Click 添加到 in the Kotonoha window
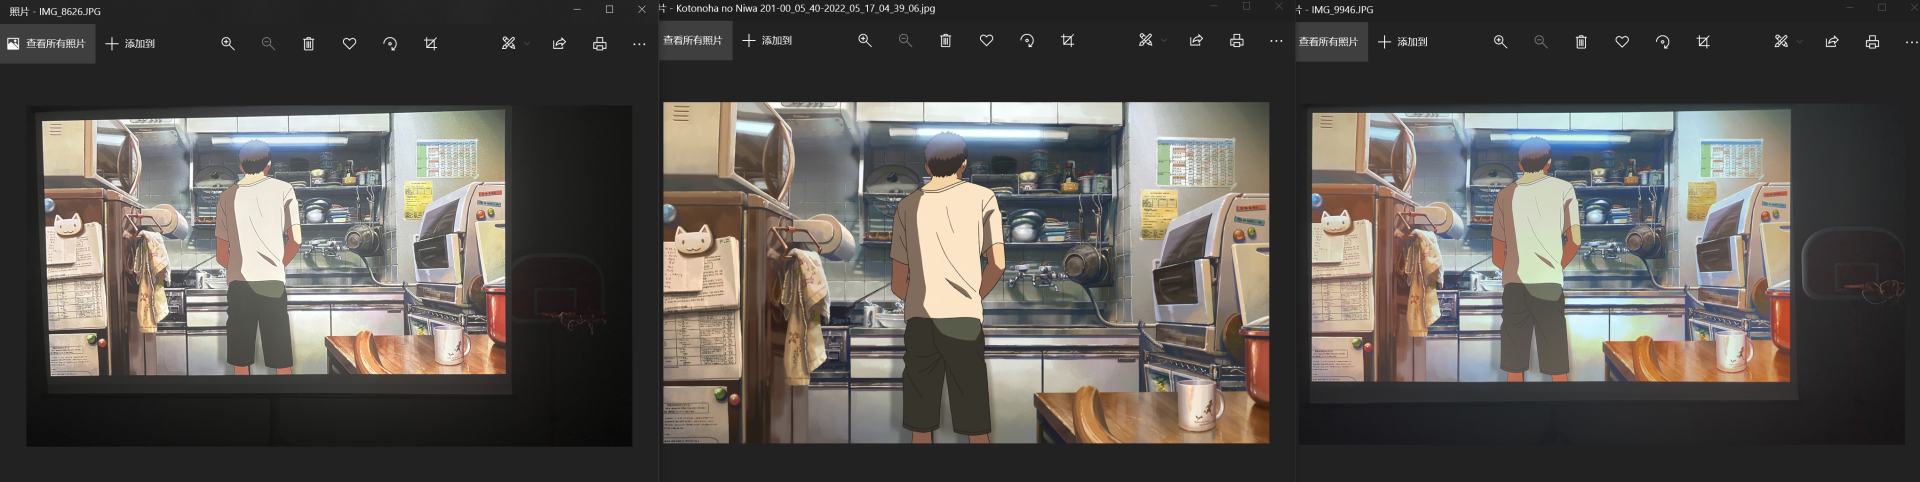 pyautogui.click(x=767, y=41)
